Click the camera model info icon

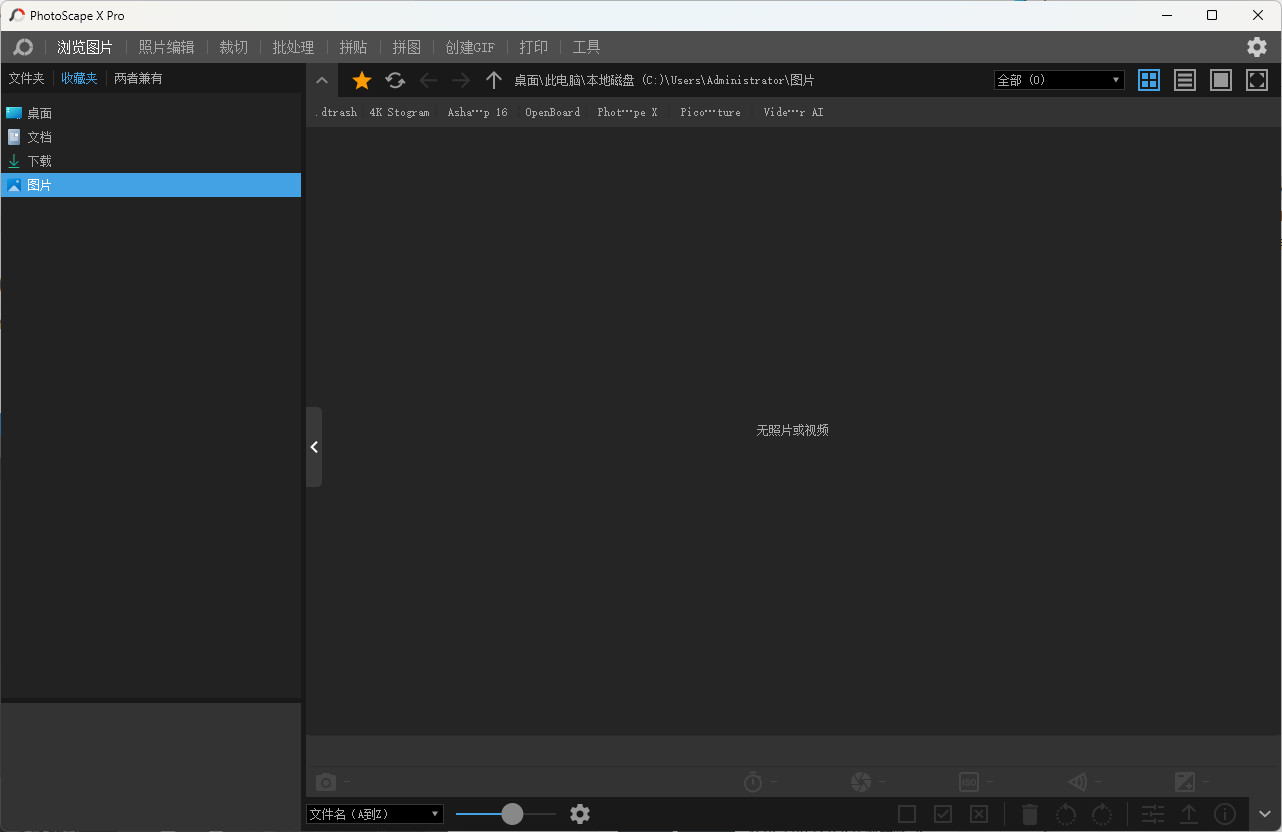[326, 782]
